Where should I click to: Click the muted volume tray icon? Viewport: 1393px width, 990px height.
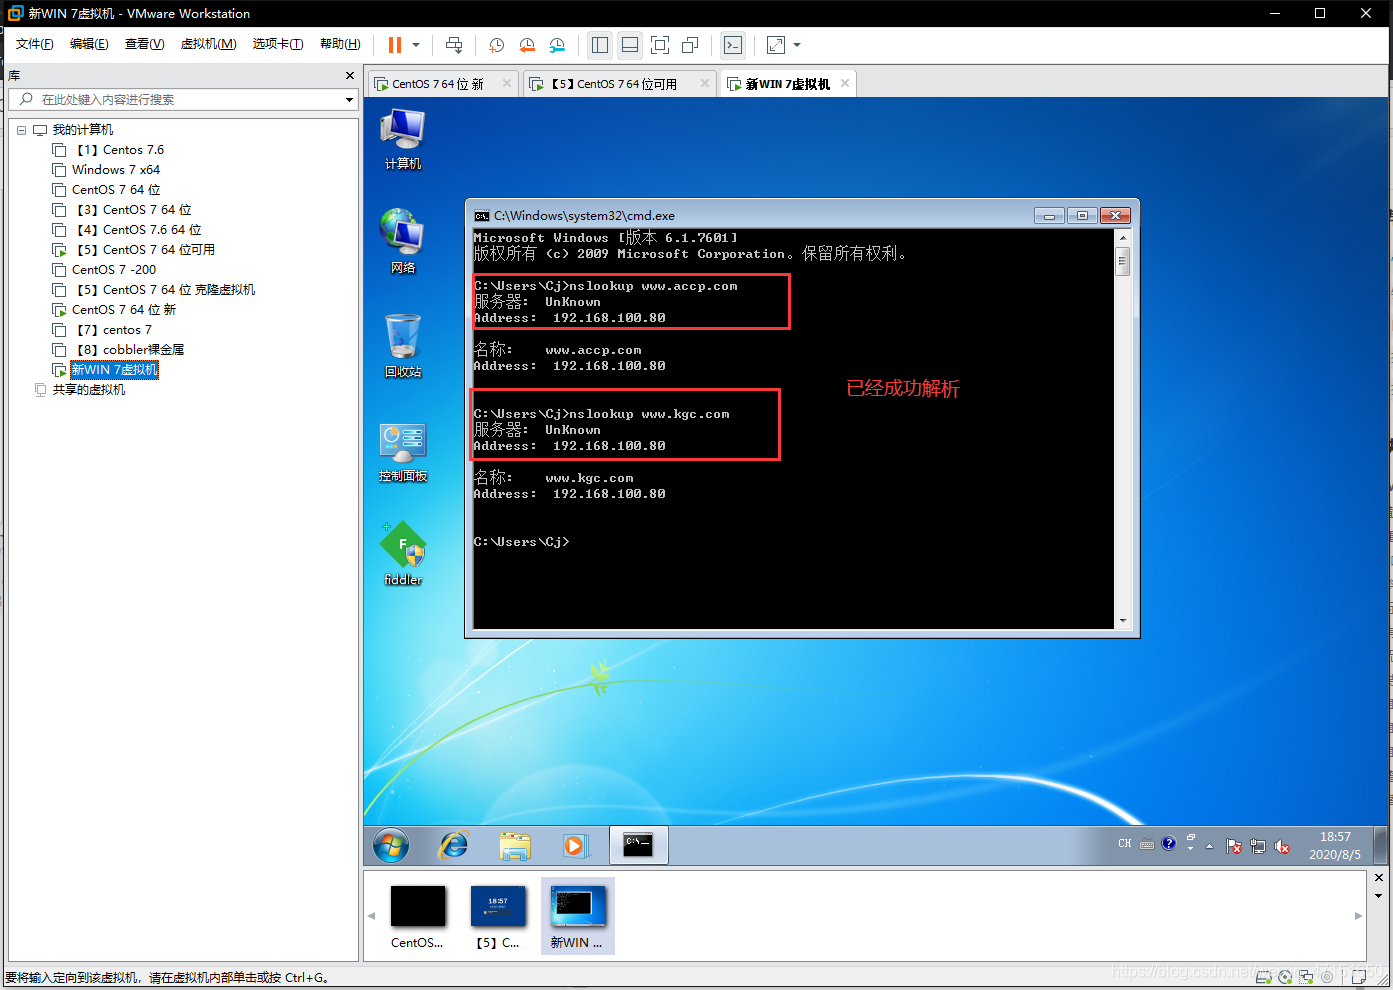pos(1282,846)
